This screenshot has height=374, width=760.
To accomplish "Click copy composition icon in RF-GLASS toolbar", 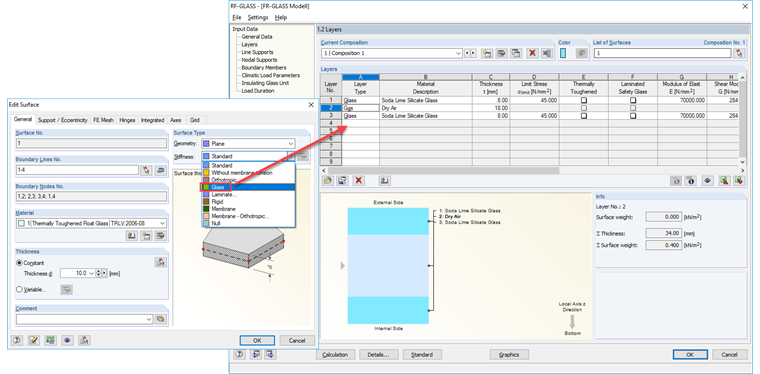I will [517, 53].
